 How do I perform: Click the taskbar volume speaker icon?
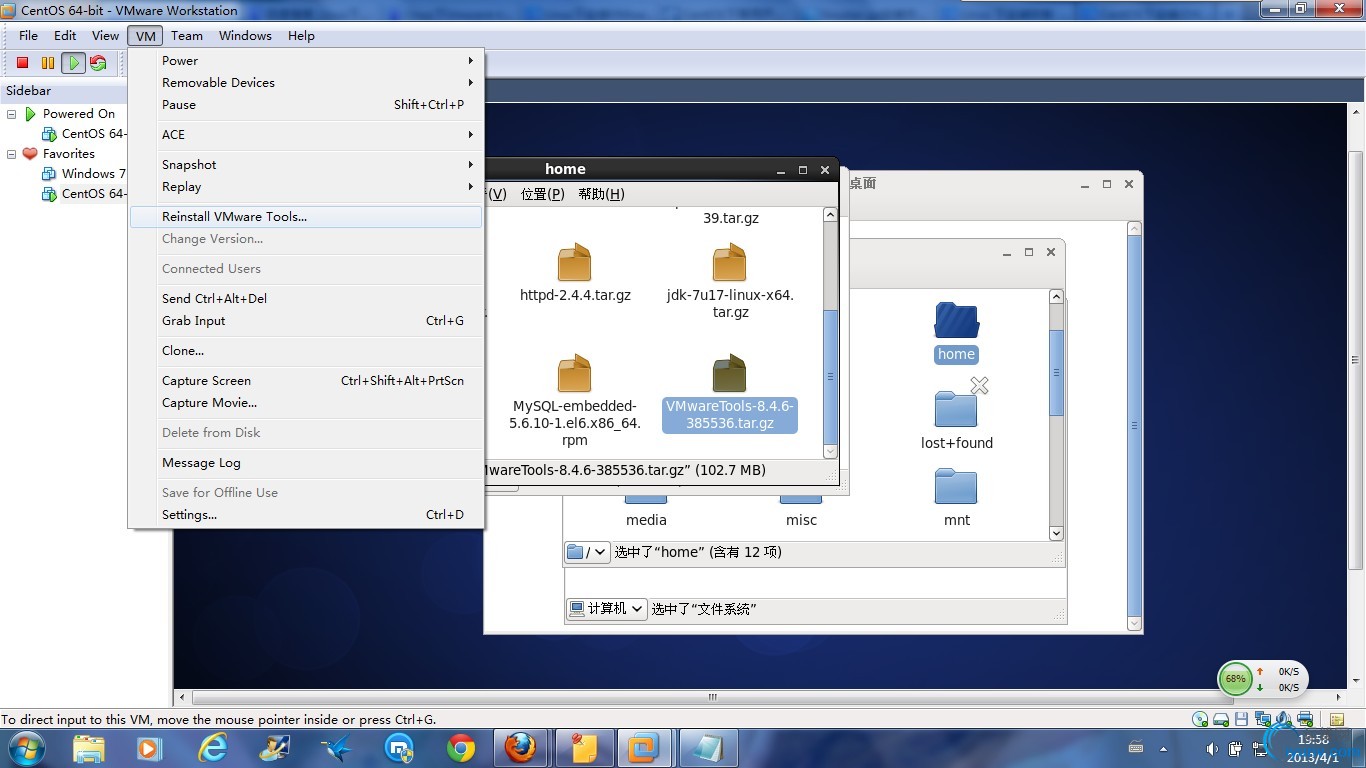click(1212, 748)
